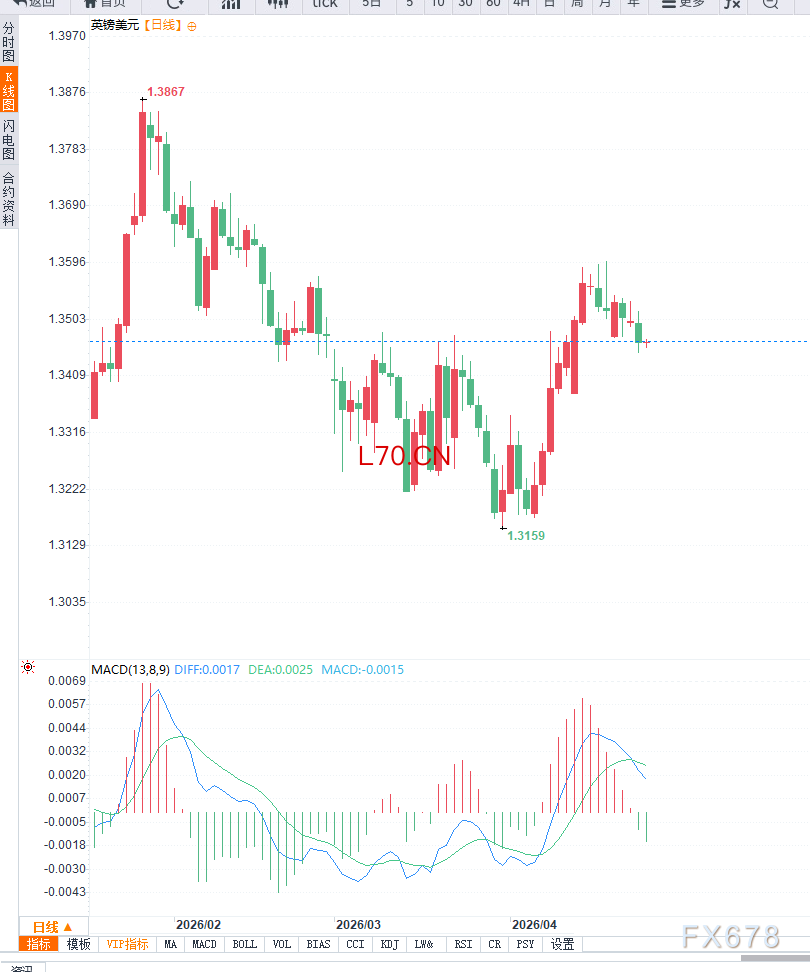Click the bar chart icon in top toolbar
Screen dimensions: 810x972
click(231, 4)
